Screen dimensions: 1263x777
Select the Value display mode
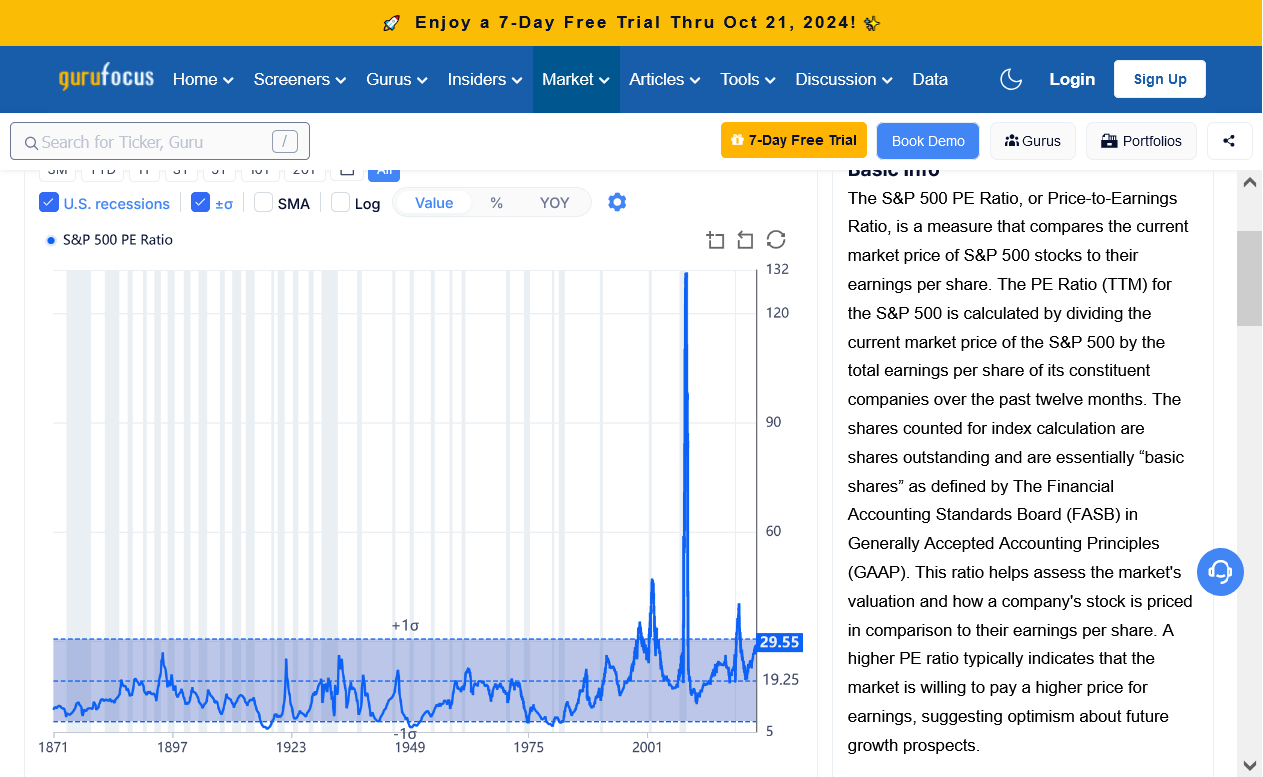click(x=434, y=203)
